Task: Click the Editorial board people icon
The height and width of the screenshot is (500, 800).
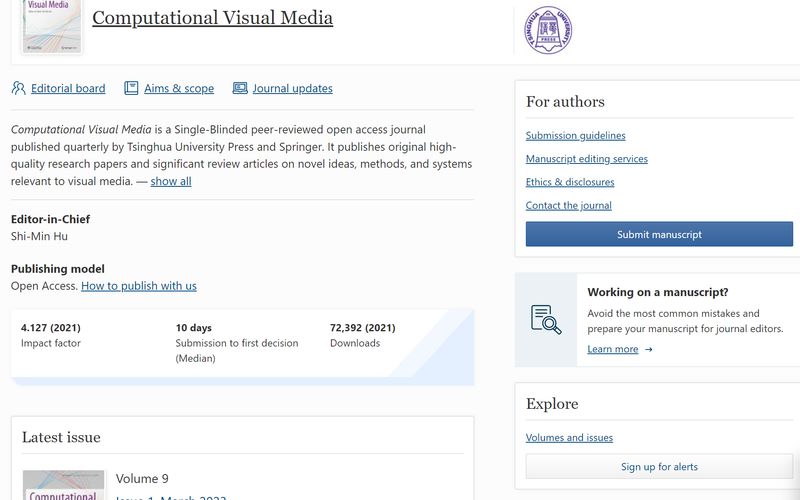Action: point(18,88)
